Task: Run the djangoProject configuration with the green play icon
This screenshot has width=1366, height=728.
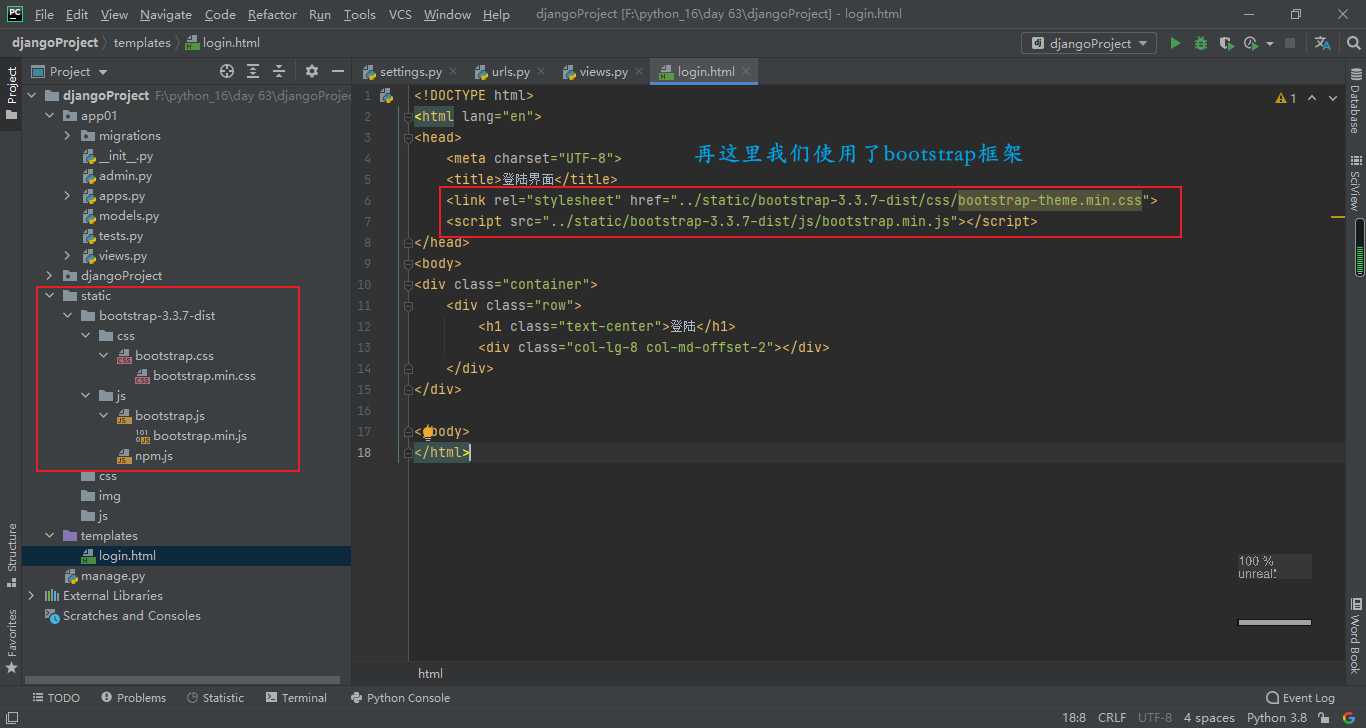Action: tap(1175, 43)
